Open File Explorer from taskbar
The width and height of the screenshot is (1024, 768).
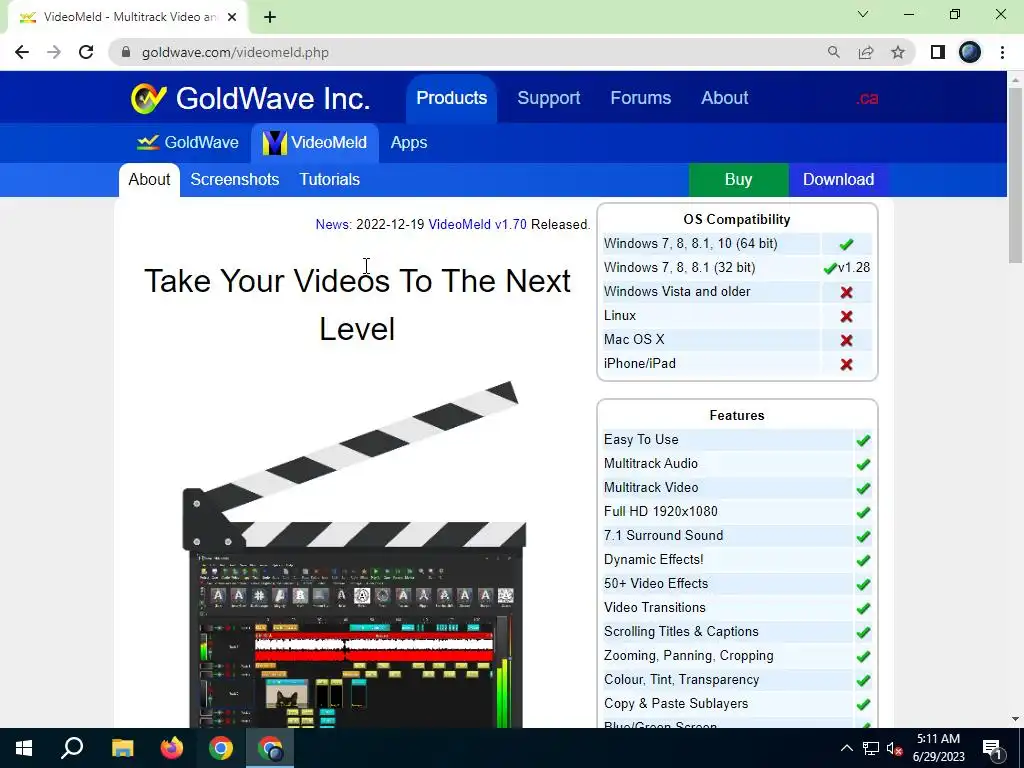click(122, 748)
